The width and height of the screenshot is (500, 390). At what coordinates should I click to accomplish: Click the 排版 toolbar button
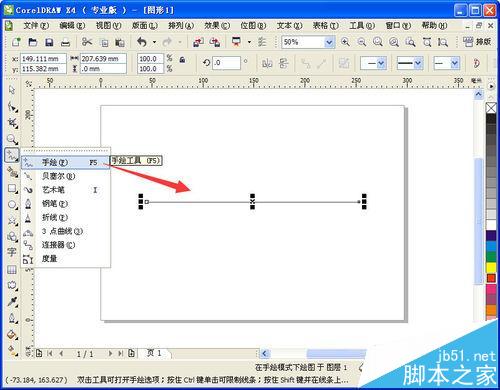pos(477,42)
